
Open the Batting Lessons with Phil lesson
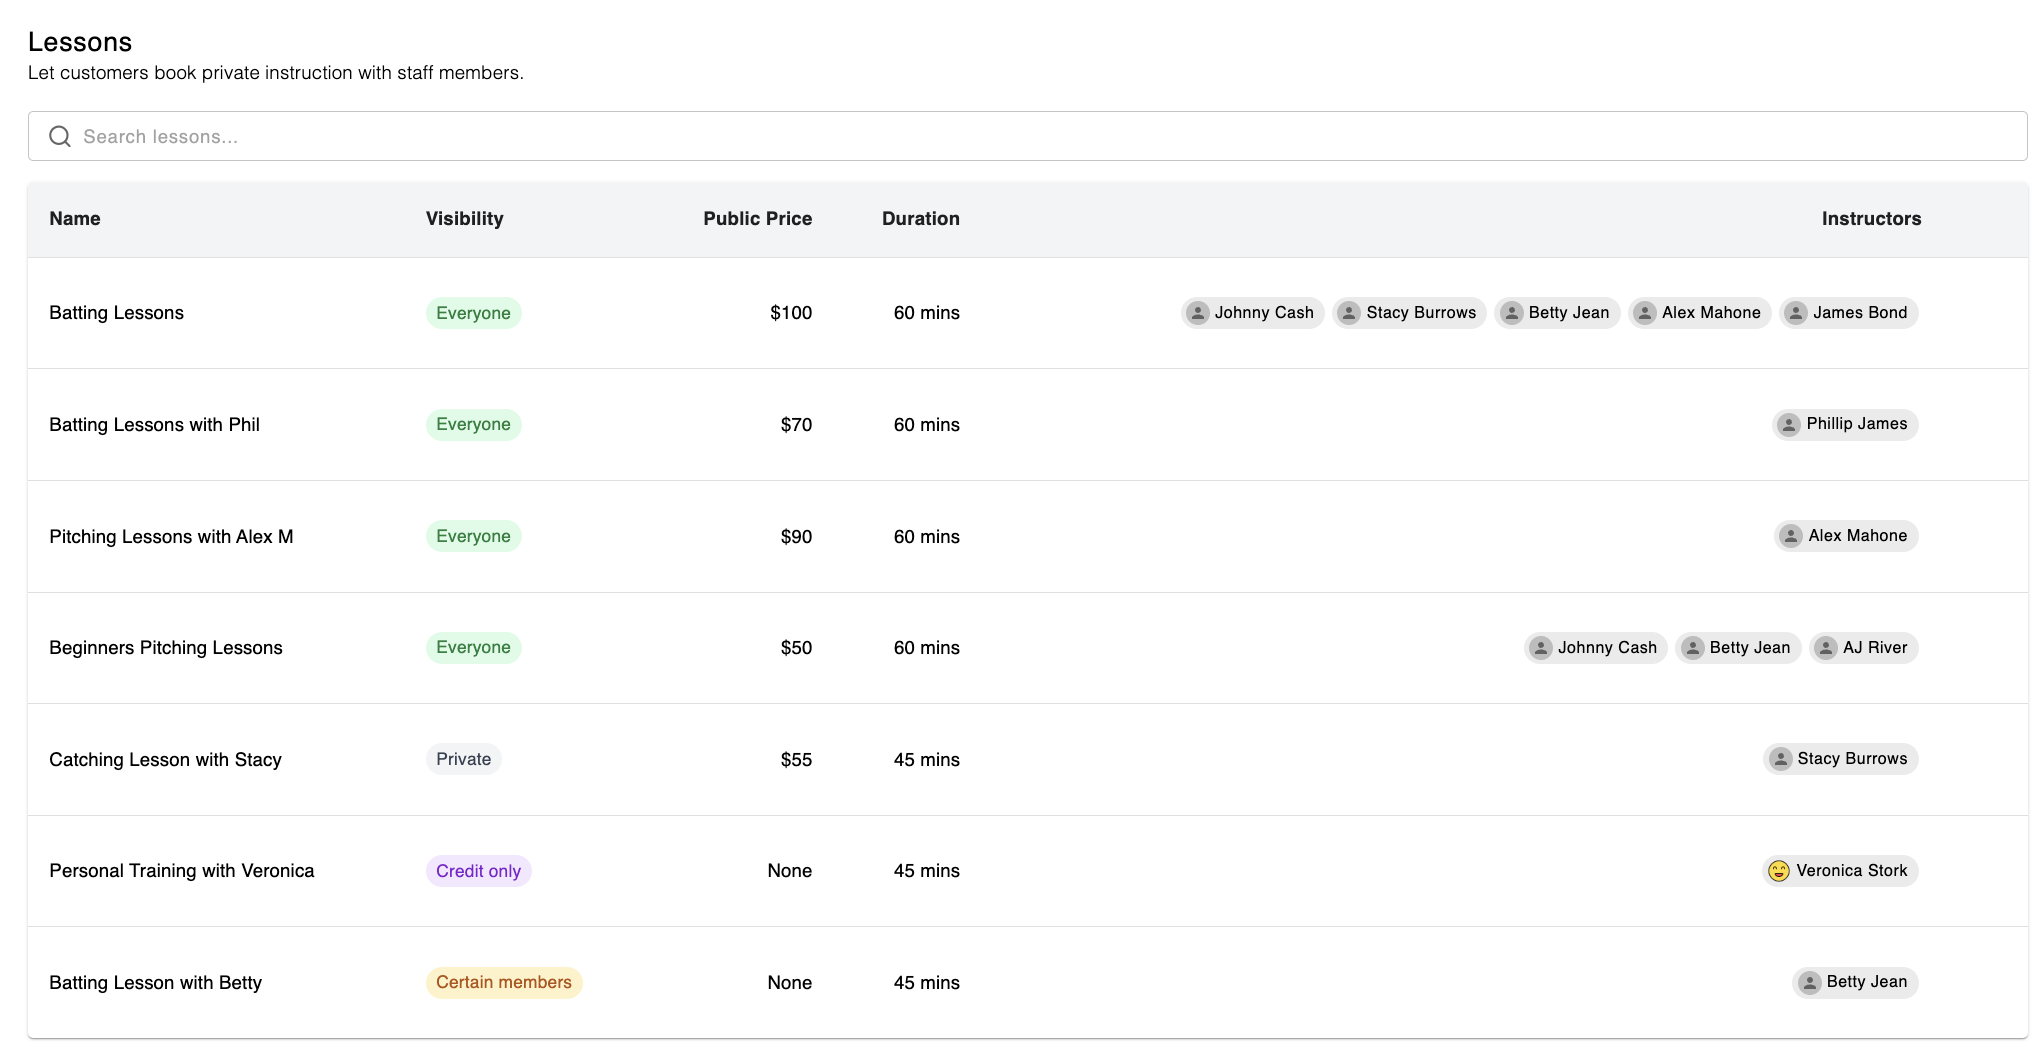(x=154, y=425)
